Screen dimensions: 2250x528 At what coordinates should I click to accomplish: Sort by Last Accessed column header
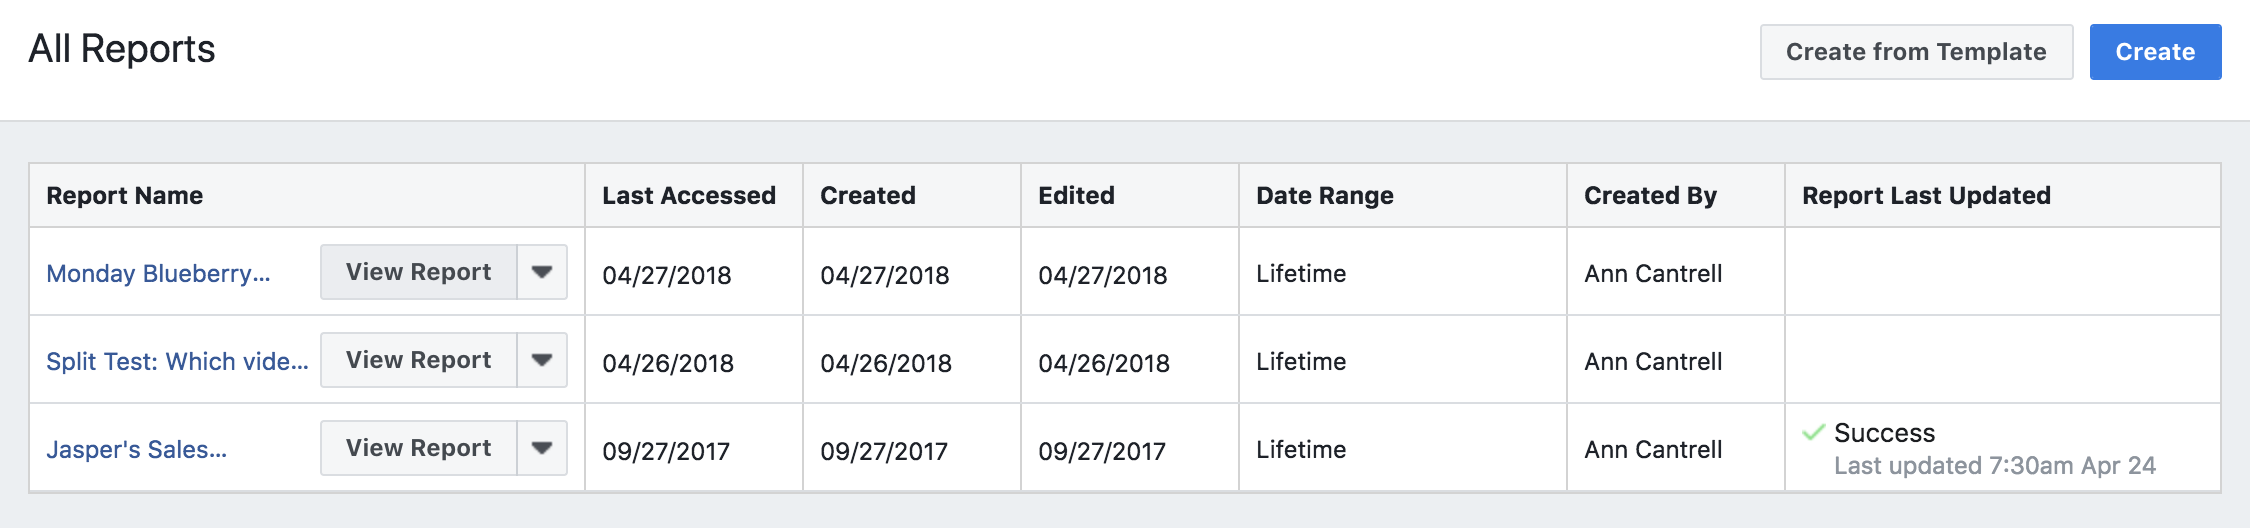click(x=689, y=196)
